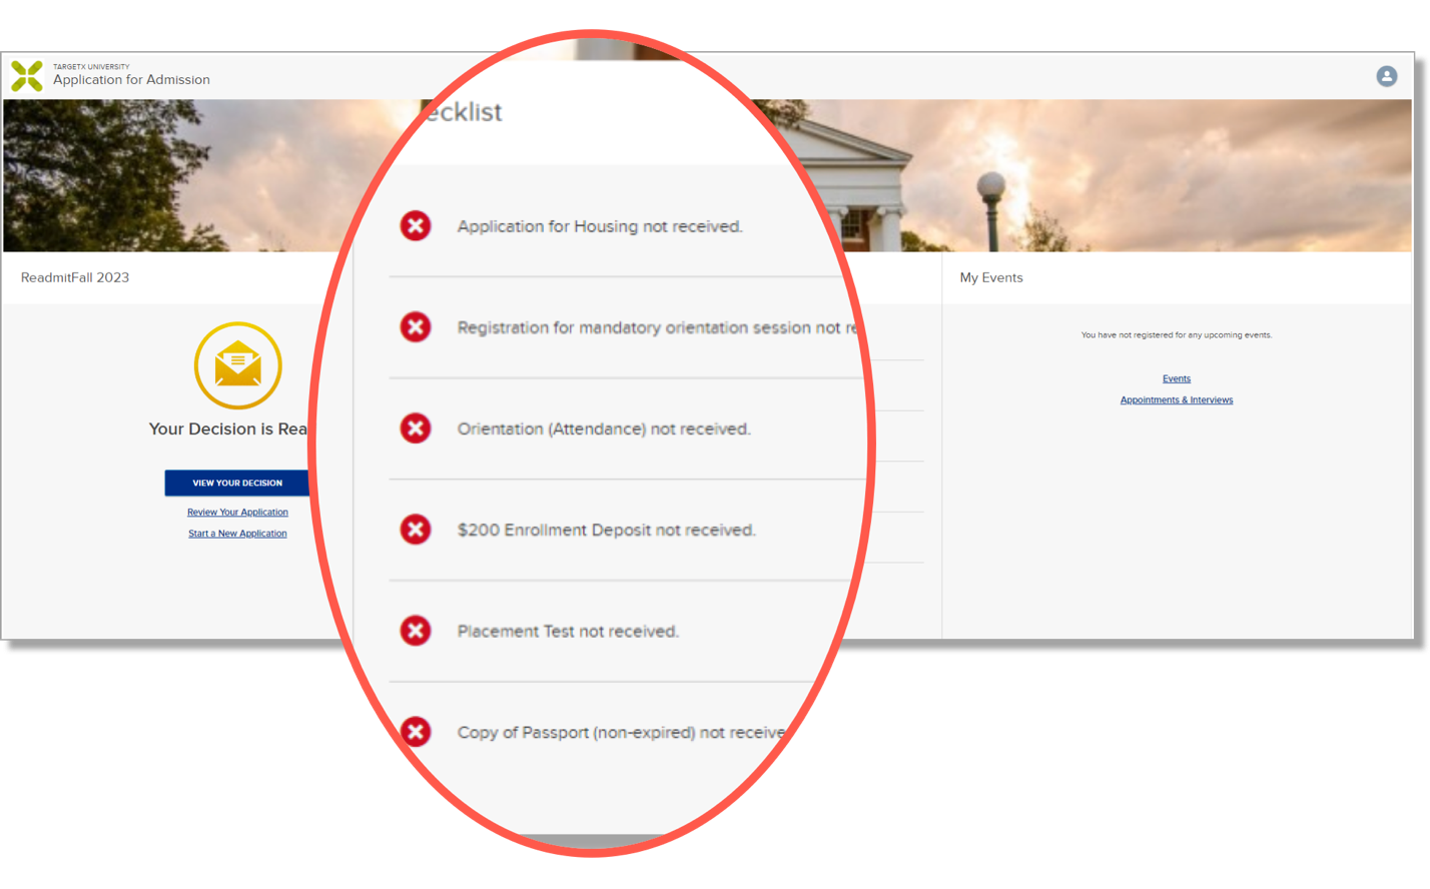Click the ReadmitFall 2023 panel heading

tap(75, 278)
